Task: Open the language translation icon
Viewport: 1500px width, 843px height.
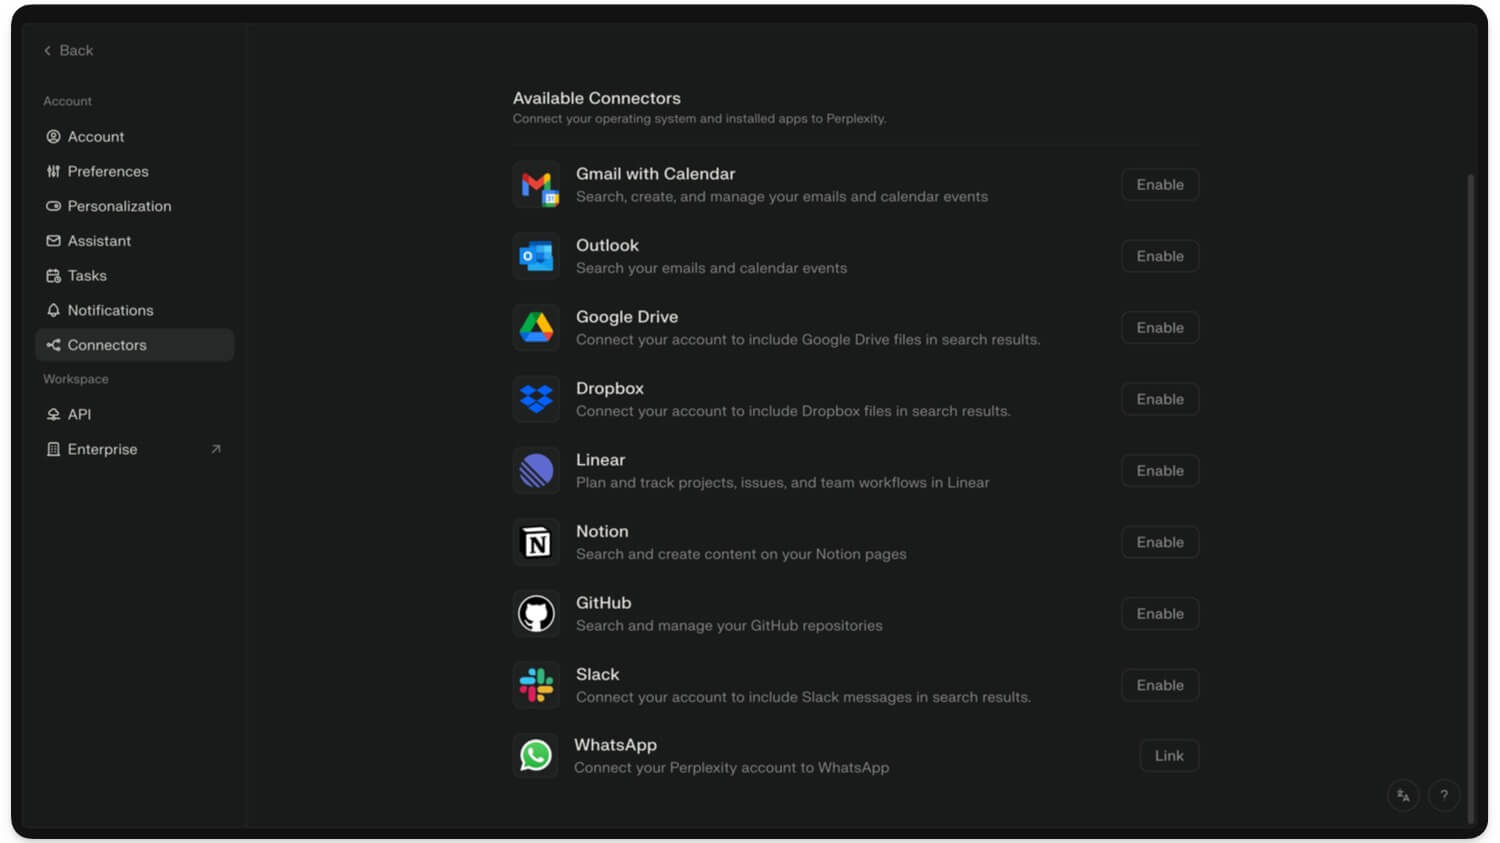Action: point(1403,796)
